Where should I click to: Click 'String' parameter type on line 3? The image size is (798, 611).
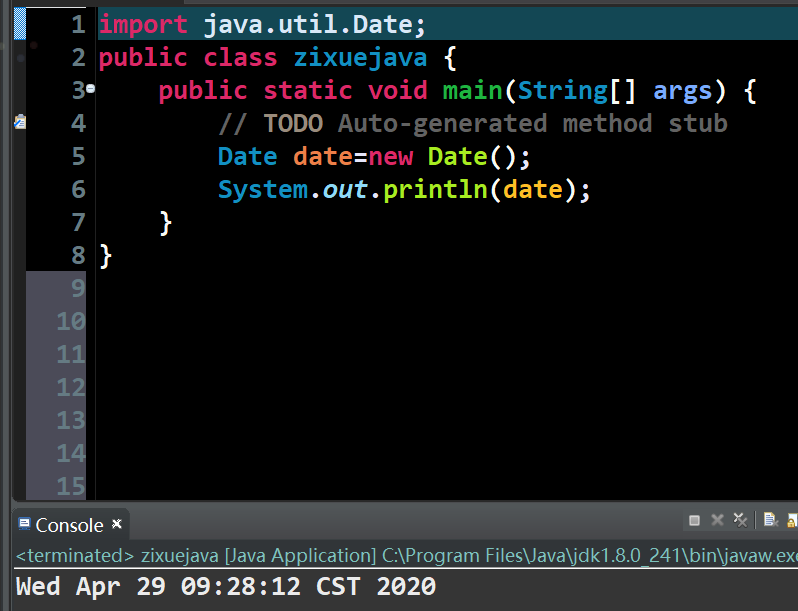[562, 92]
